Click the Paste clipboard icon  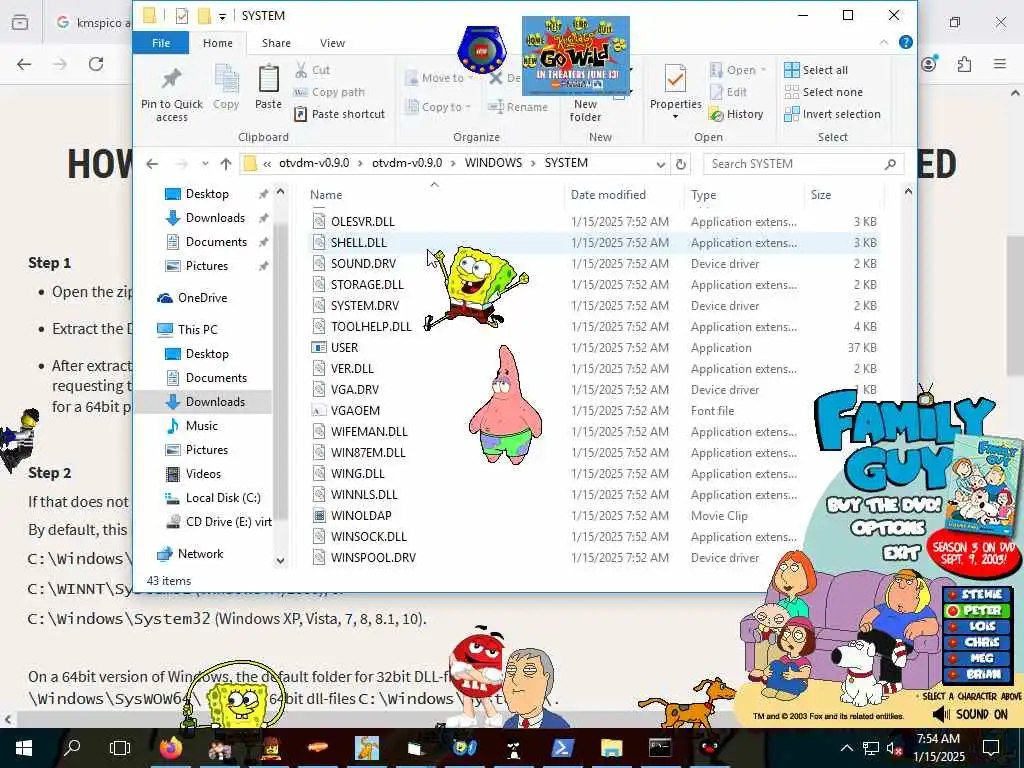(268, 78)
